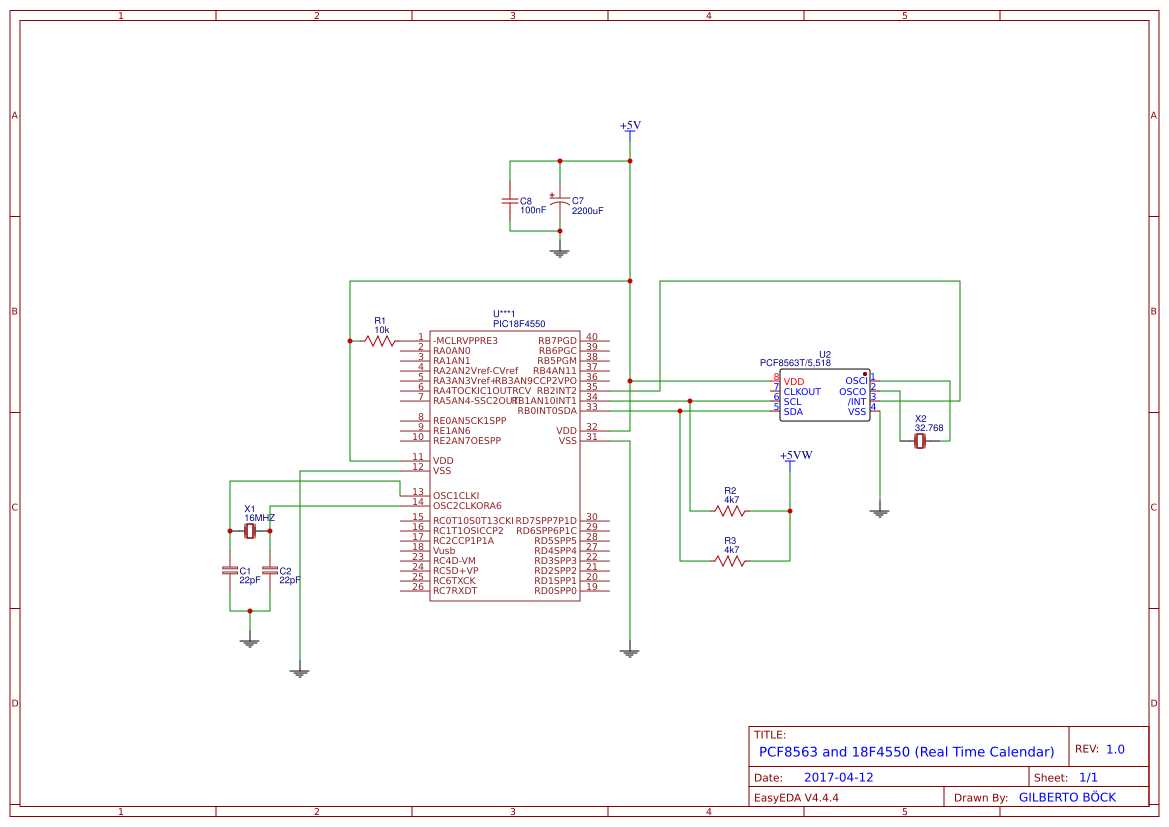
Task: Select the ground symbol below C1 and C2
Action: (x=250, y=641)
